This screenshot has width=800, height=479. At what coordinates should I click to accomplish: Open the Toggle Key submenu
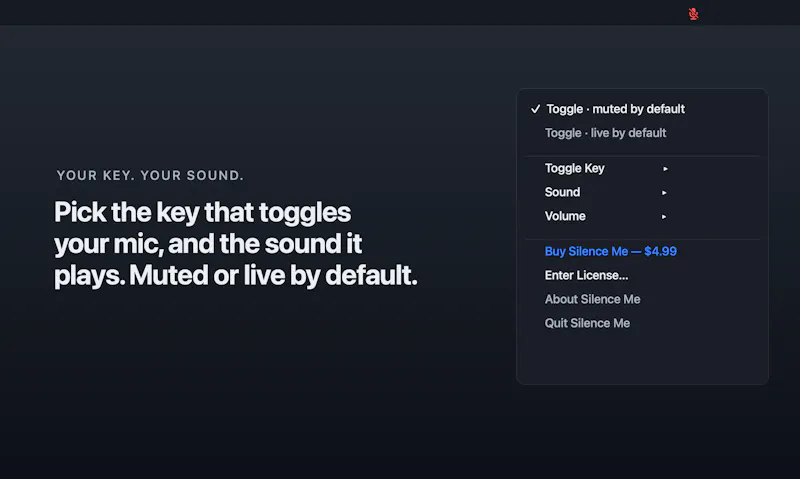click(x=574, y=168)
